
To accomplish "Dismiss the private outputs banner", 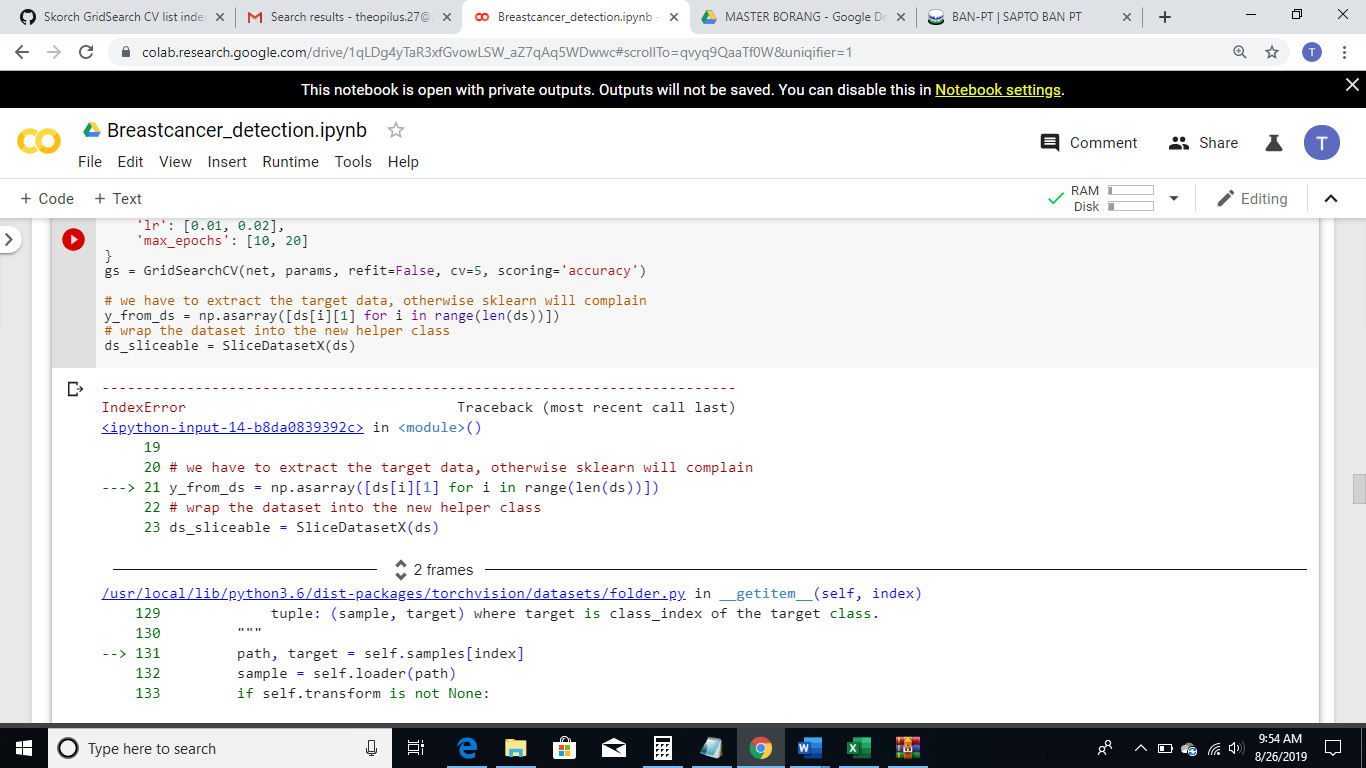I will 1352,85.
